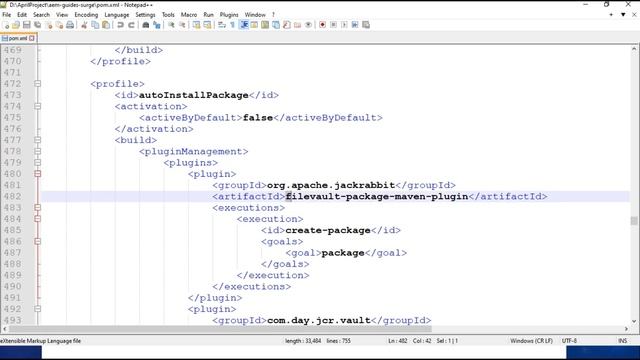
Task: Click the Save Recorded Macro icon
Action: (366, 25)
